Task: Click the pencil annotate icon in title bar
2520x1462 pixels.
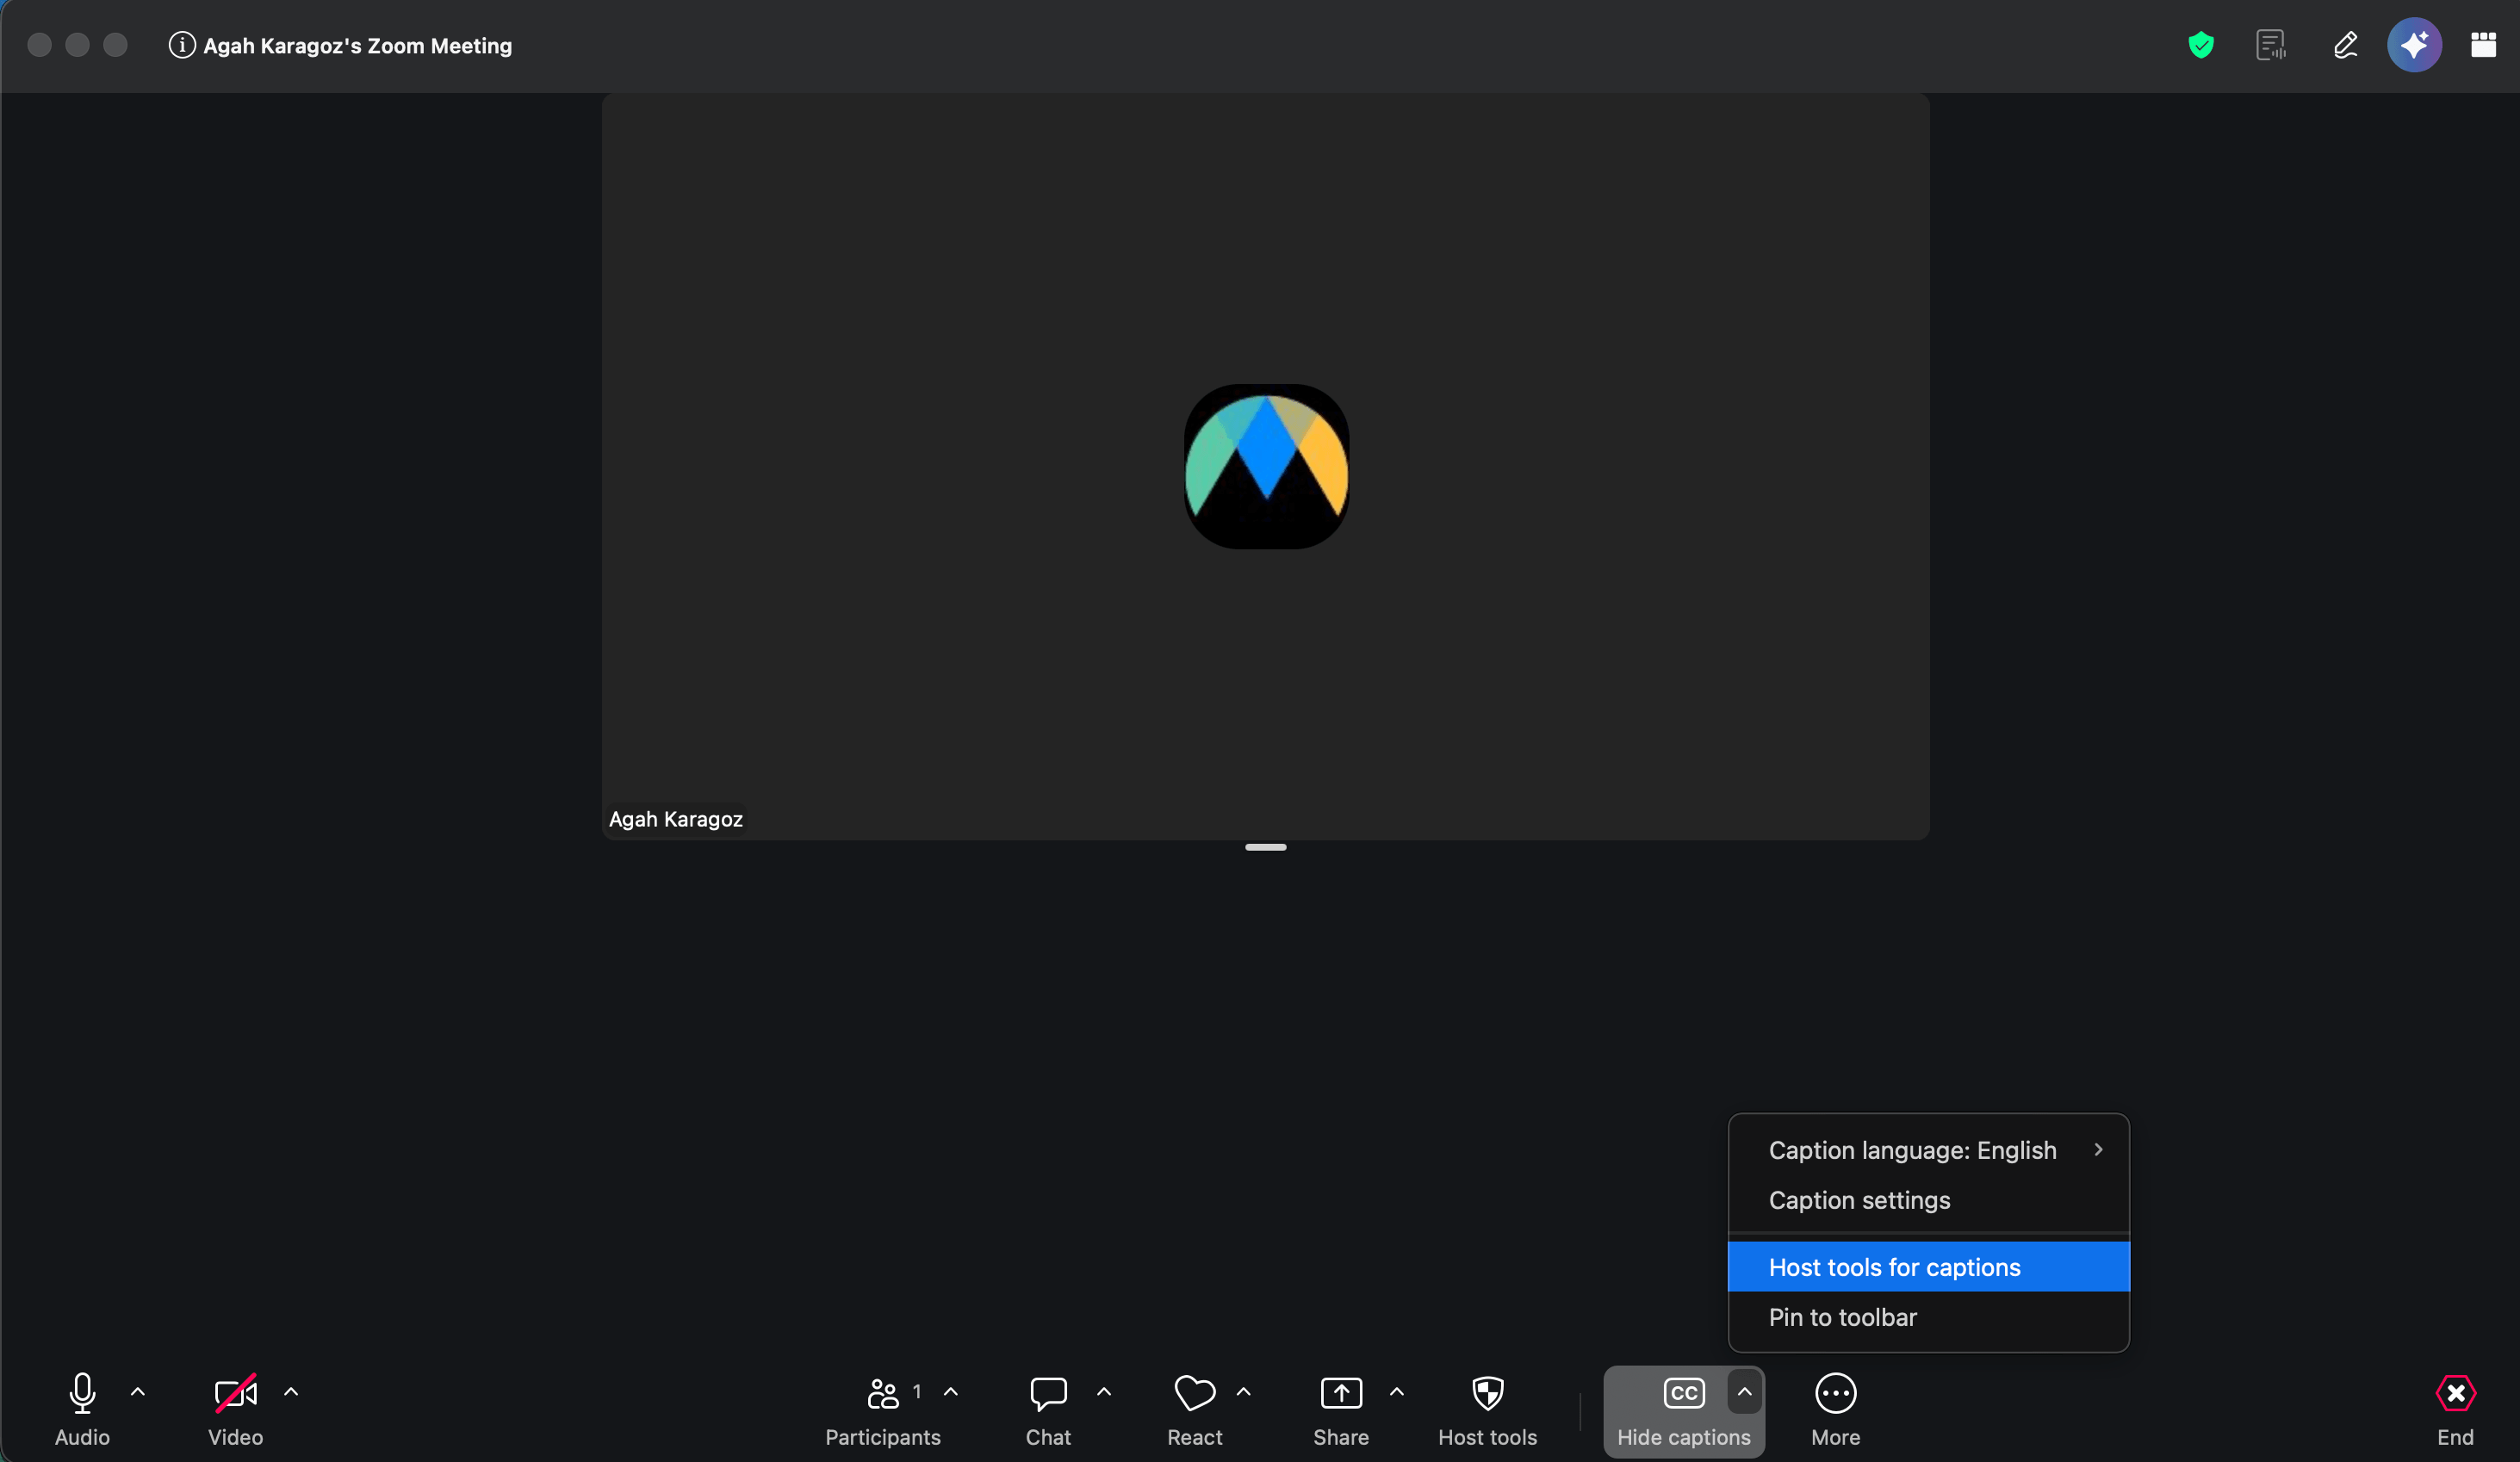Action: pyautogui.click(x=2345, y=45)
